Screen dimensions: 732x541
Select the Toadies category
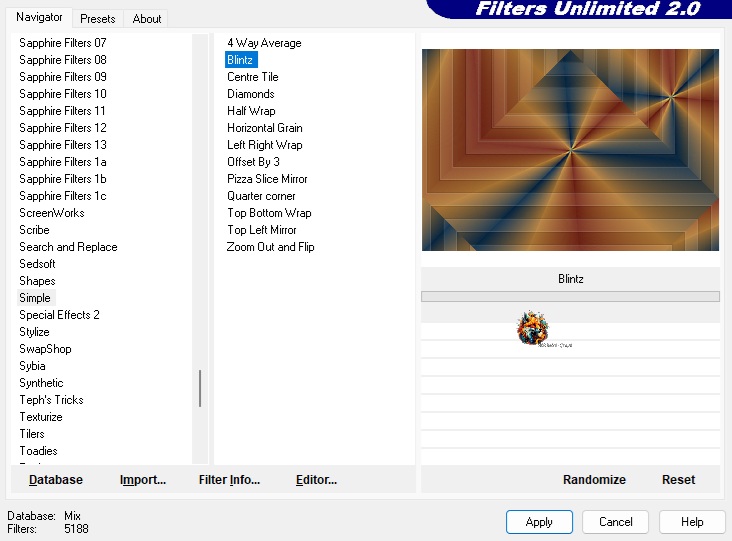click(x=38, y=451)
